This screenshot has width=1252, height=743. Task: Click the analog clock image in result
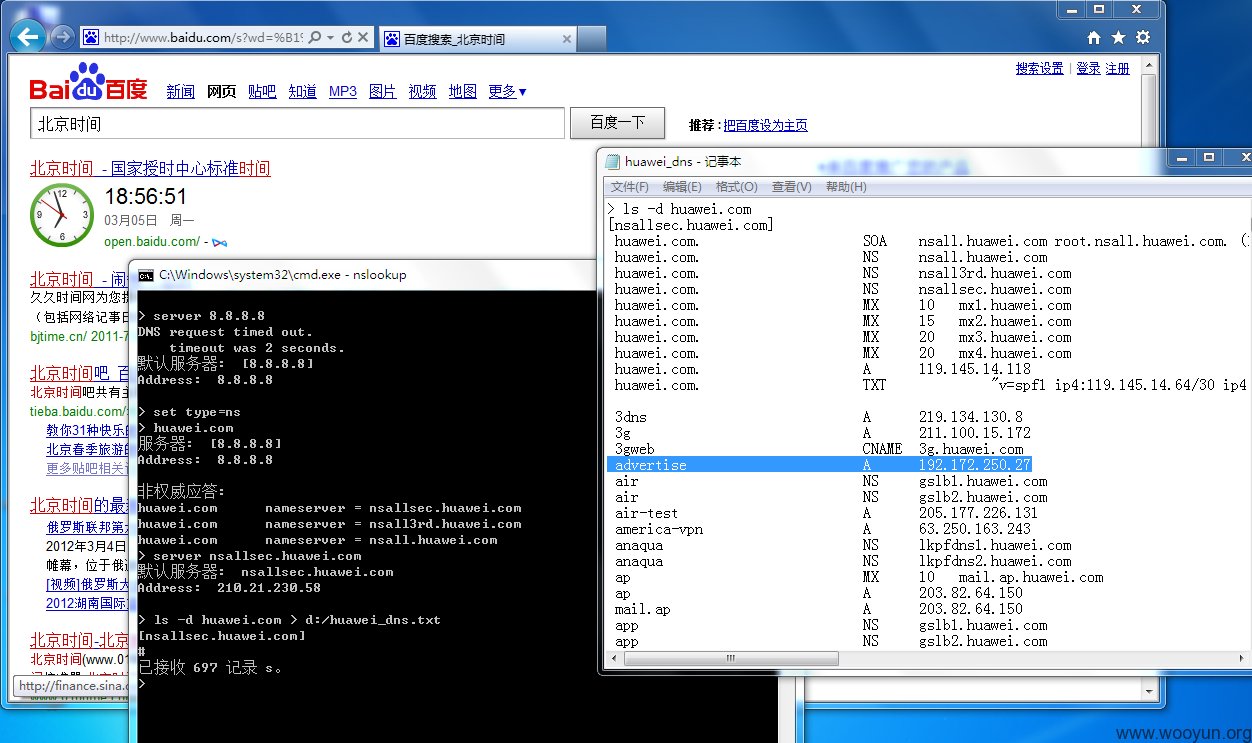(x=61, y=214)
